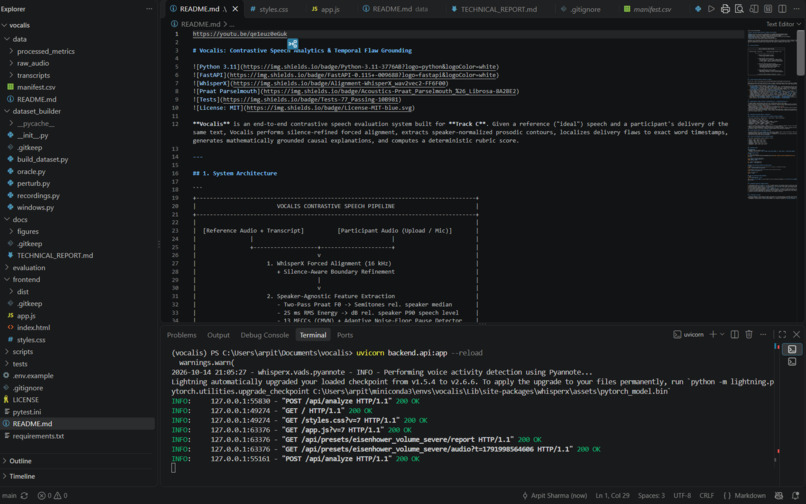The image size is (806, 504).
Task: Kill the terminal with trash icon
Action: pyautogui.click(x=749, y=334)
